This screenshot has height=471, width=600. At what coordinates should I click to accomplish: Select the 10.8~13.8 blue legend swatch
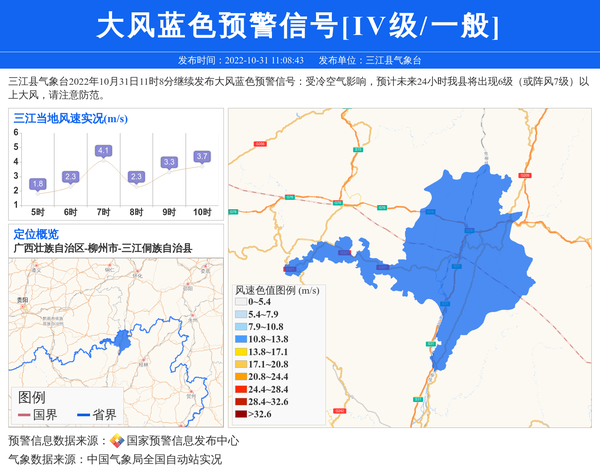click(x=241, y=339)
